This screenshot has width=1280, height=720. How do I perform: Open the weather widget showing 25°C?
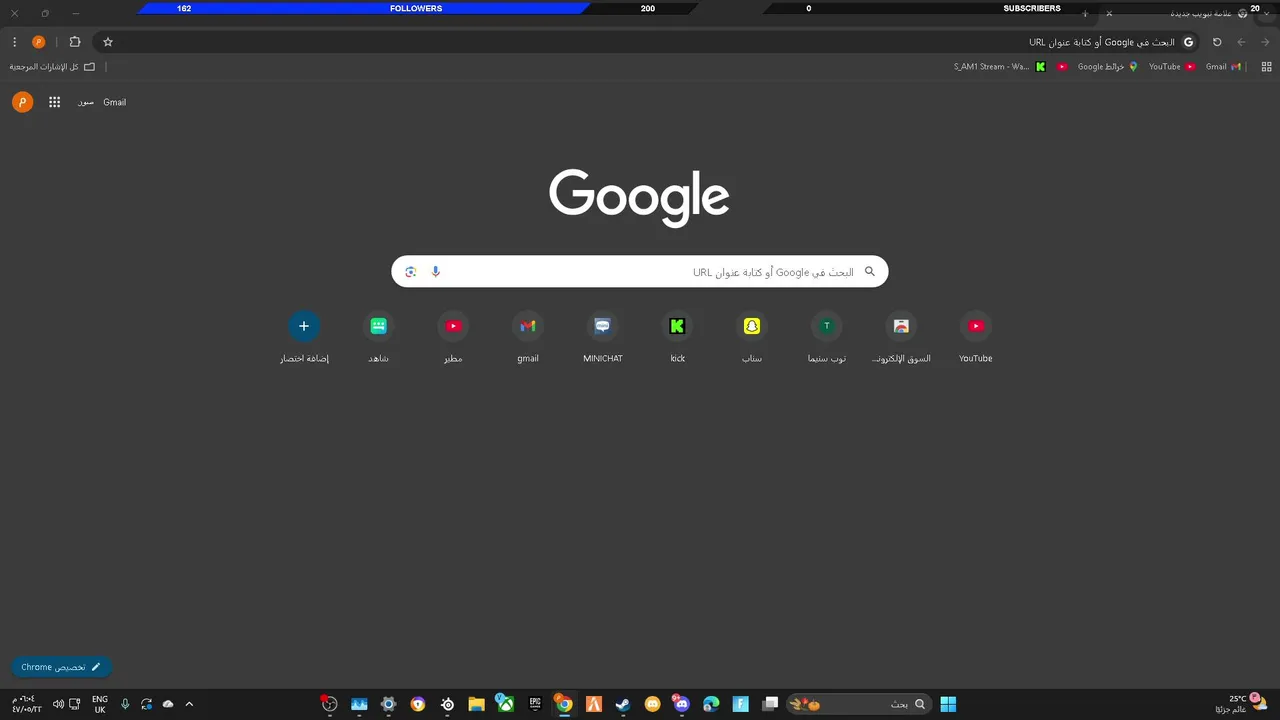[1242, 704]
